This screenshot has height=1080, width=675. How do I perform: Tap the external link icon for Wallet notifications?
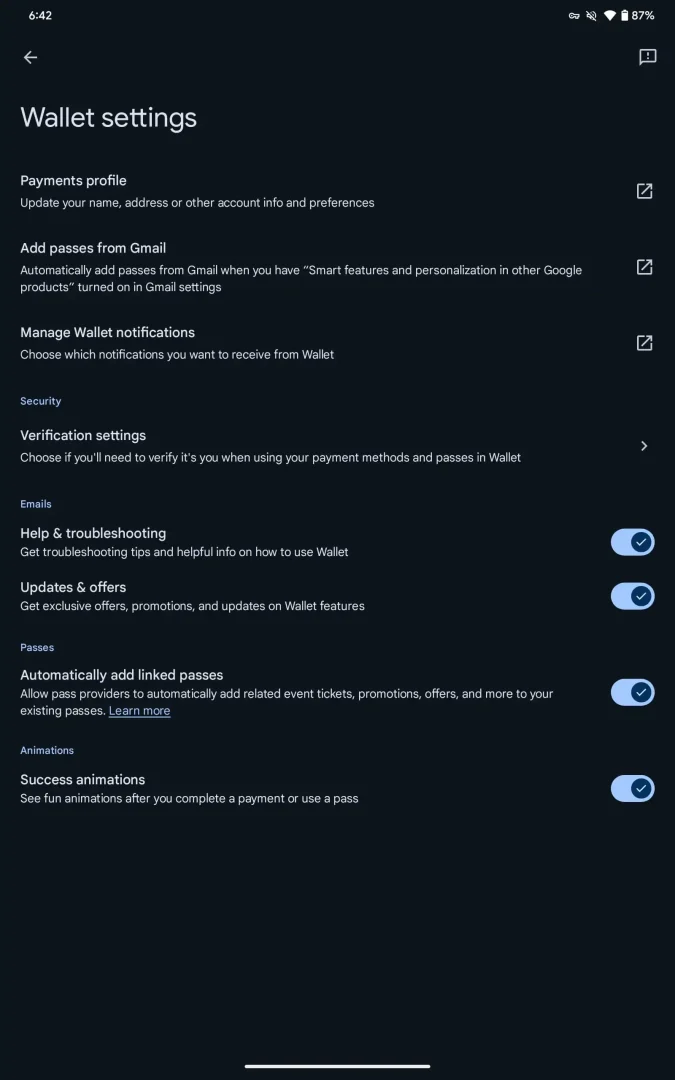tap(644, 342)
